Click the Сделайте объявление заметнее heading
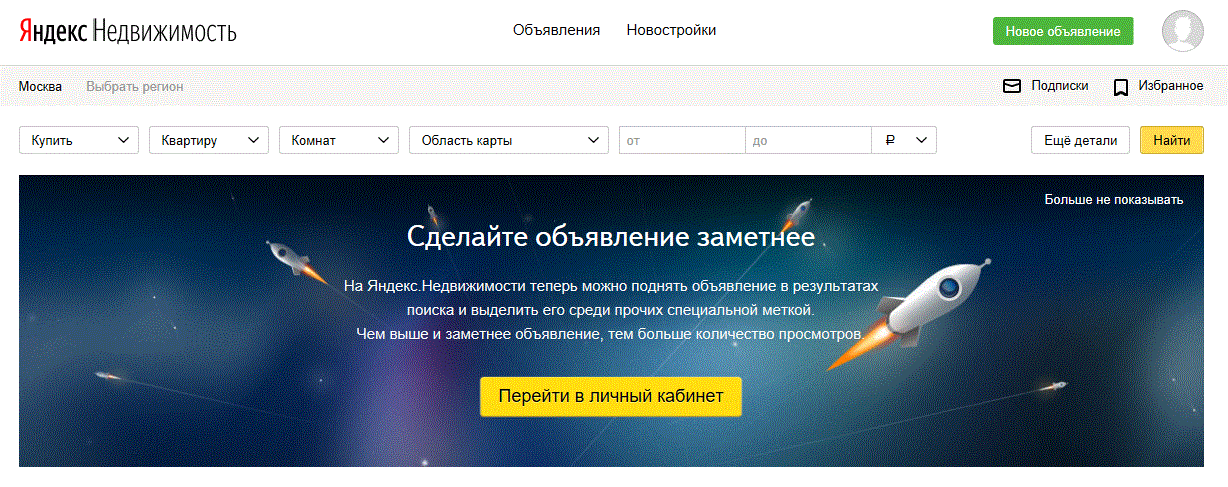The width and height of the screenshot is (1228, 487). (611, 237)
